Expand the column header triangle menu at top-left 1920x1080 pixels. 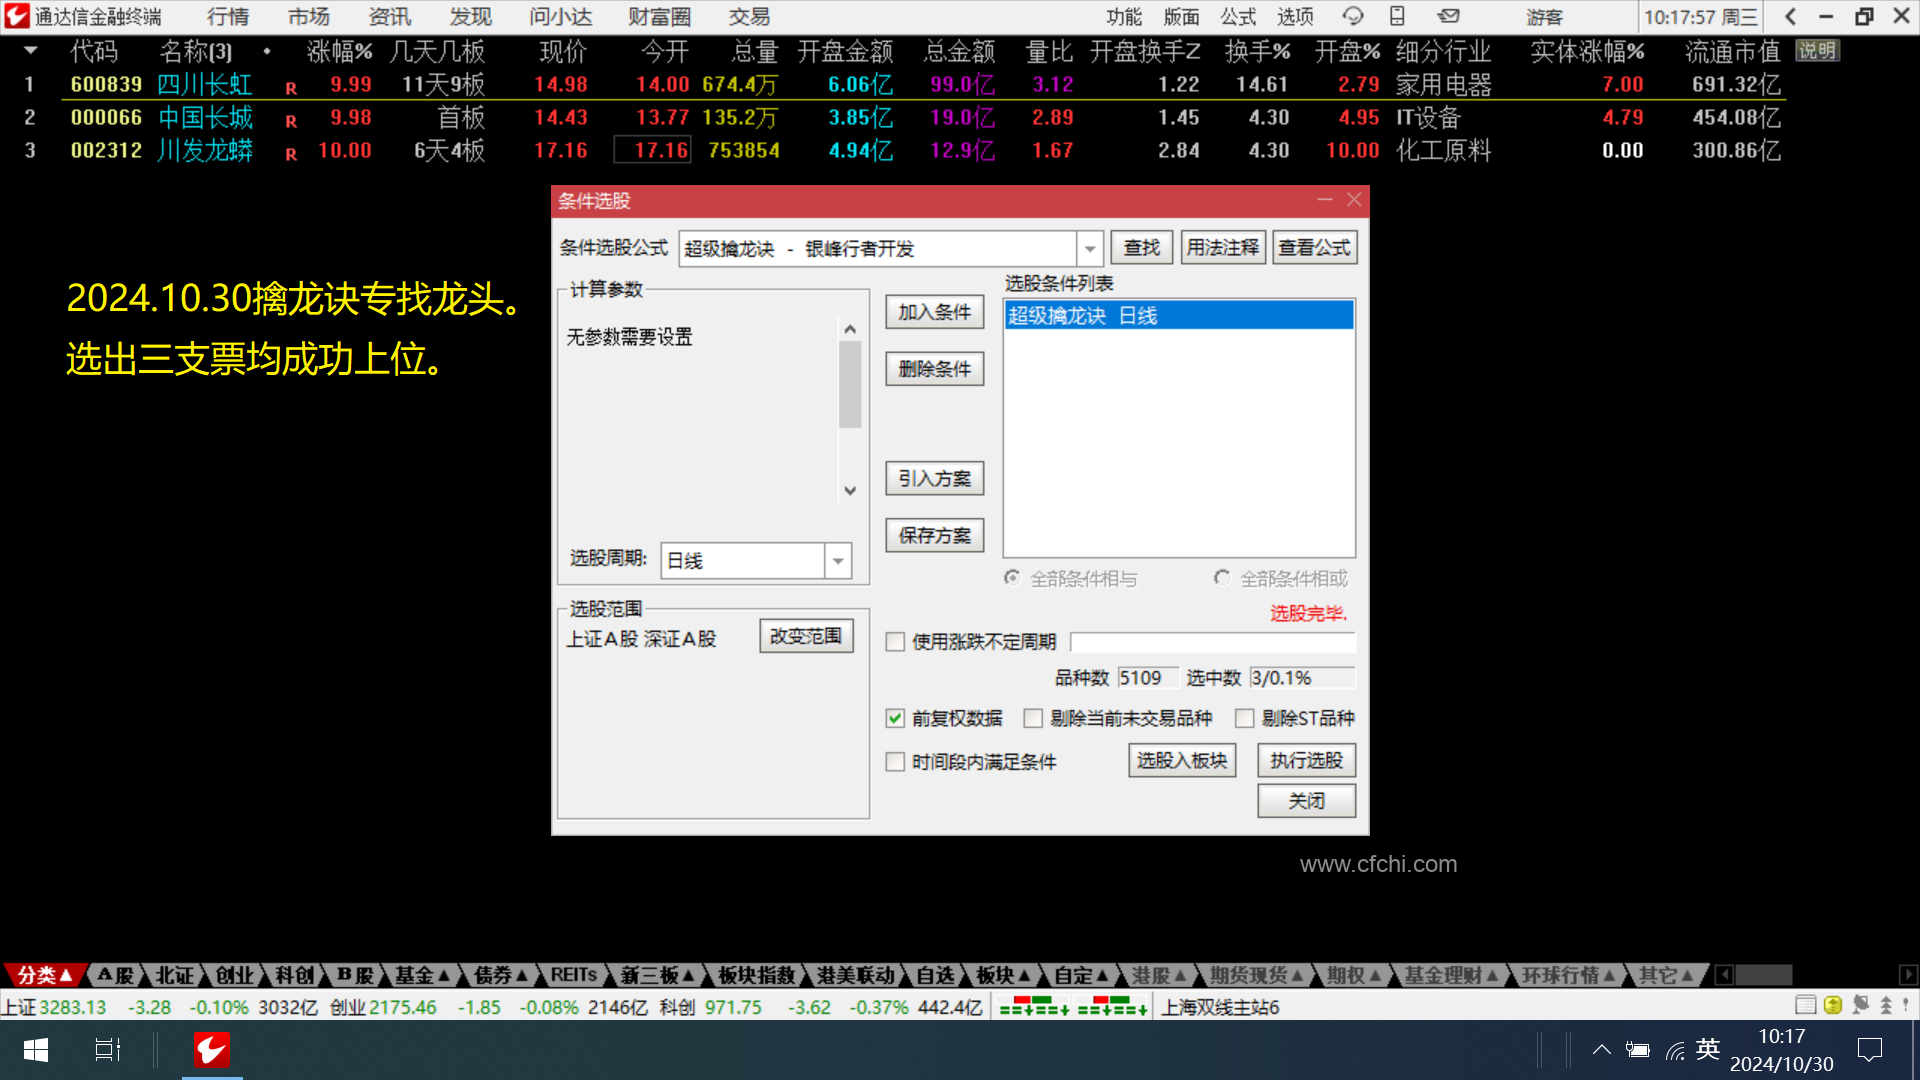tap(30, 50)
